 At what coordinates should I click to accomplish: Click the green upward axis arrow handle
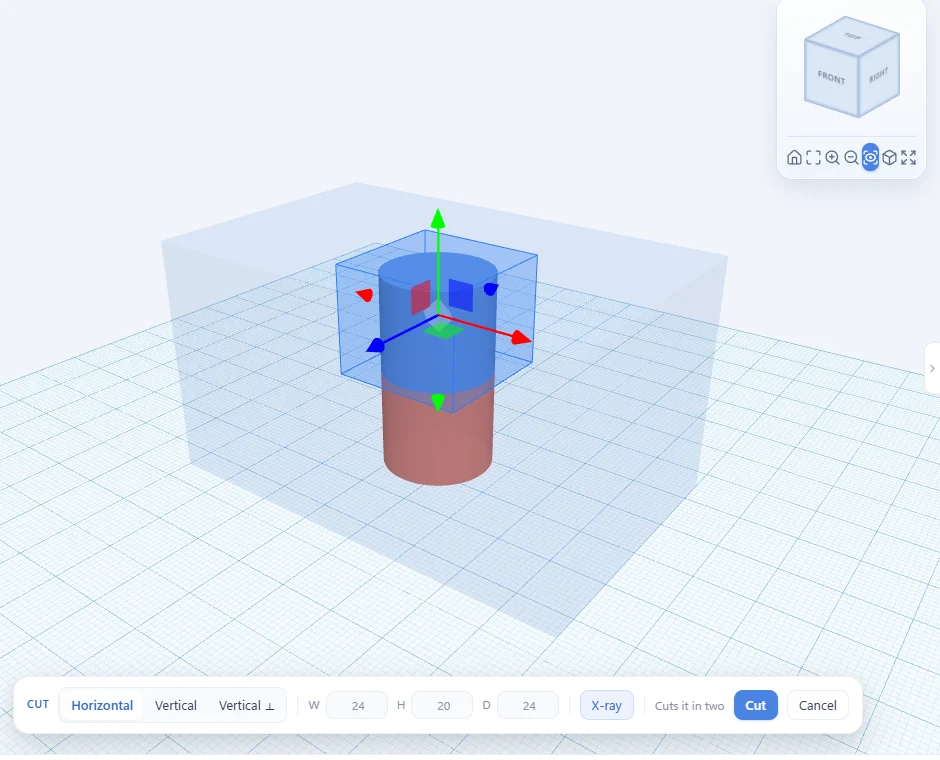point(438,218)
